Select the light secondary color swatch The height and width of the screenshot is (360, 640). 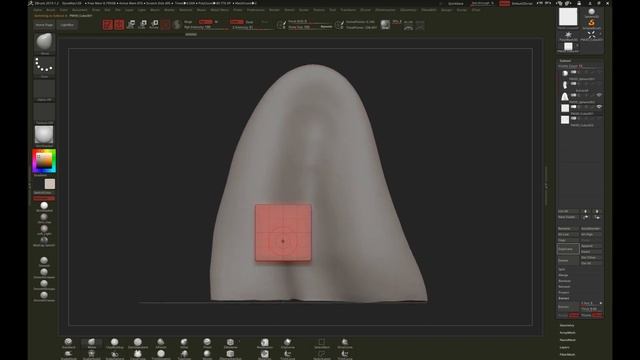pyautogui.click(x=50, y=184)
